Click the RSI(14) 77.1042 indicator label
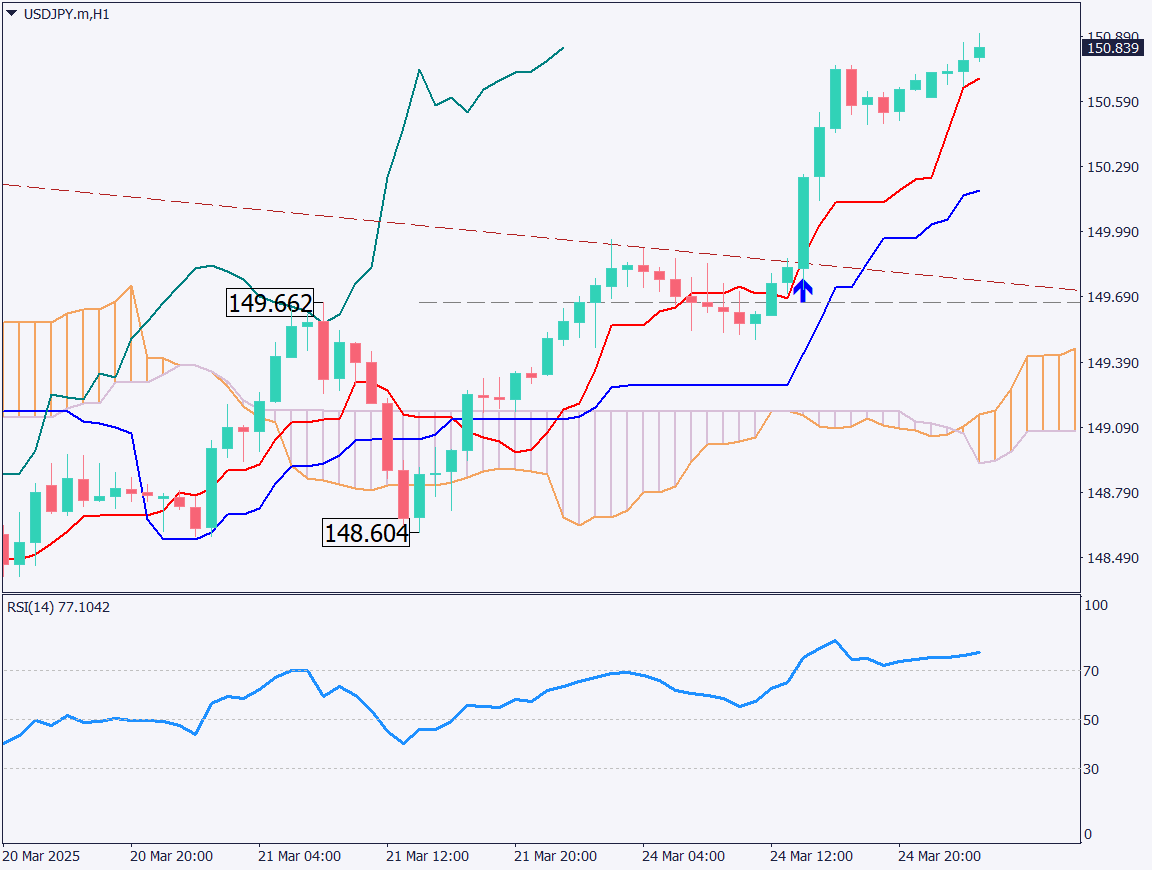This screenshot has width=1152, height=870. tap(59, 606)
